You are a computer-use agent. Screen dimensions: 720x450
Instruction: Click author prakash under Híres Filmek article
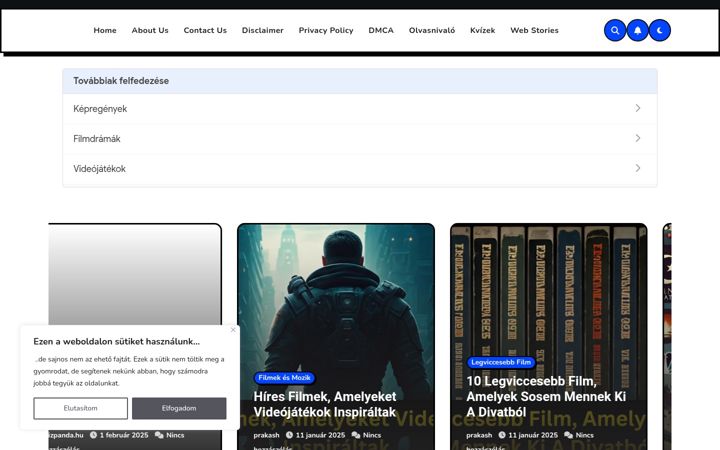tap(266, 435)
